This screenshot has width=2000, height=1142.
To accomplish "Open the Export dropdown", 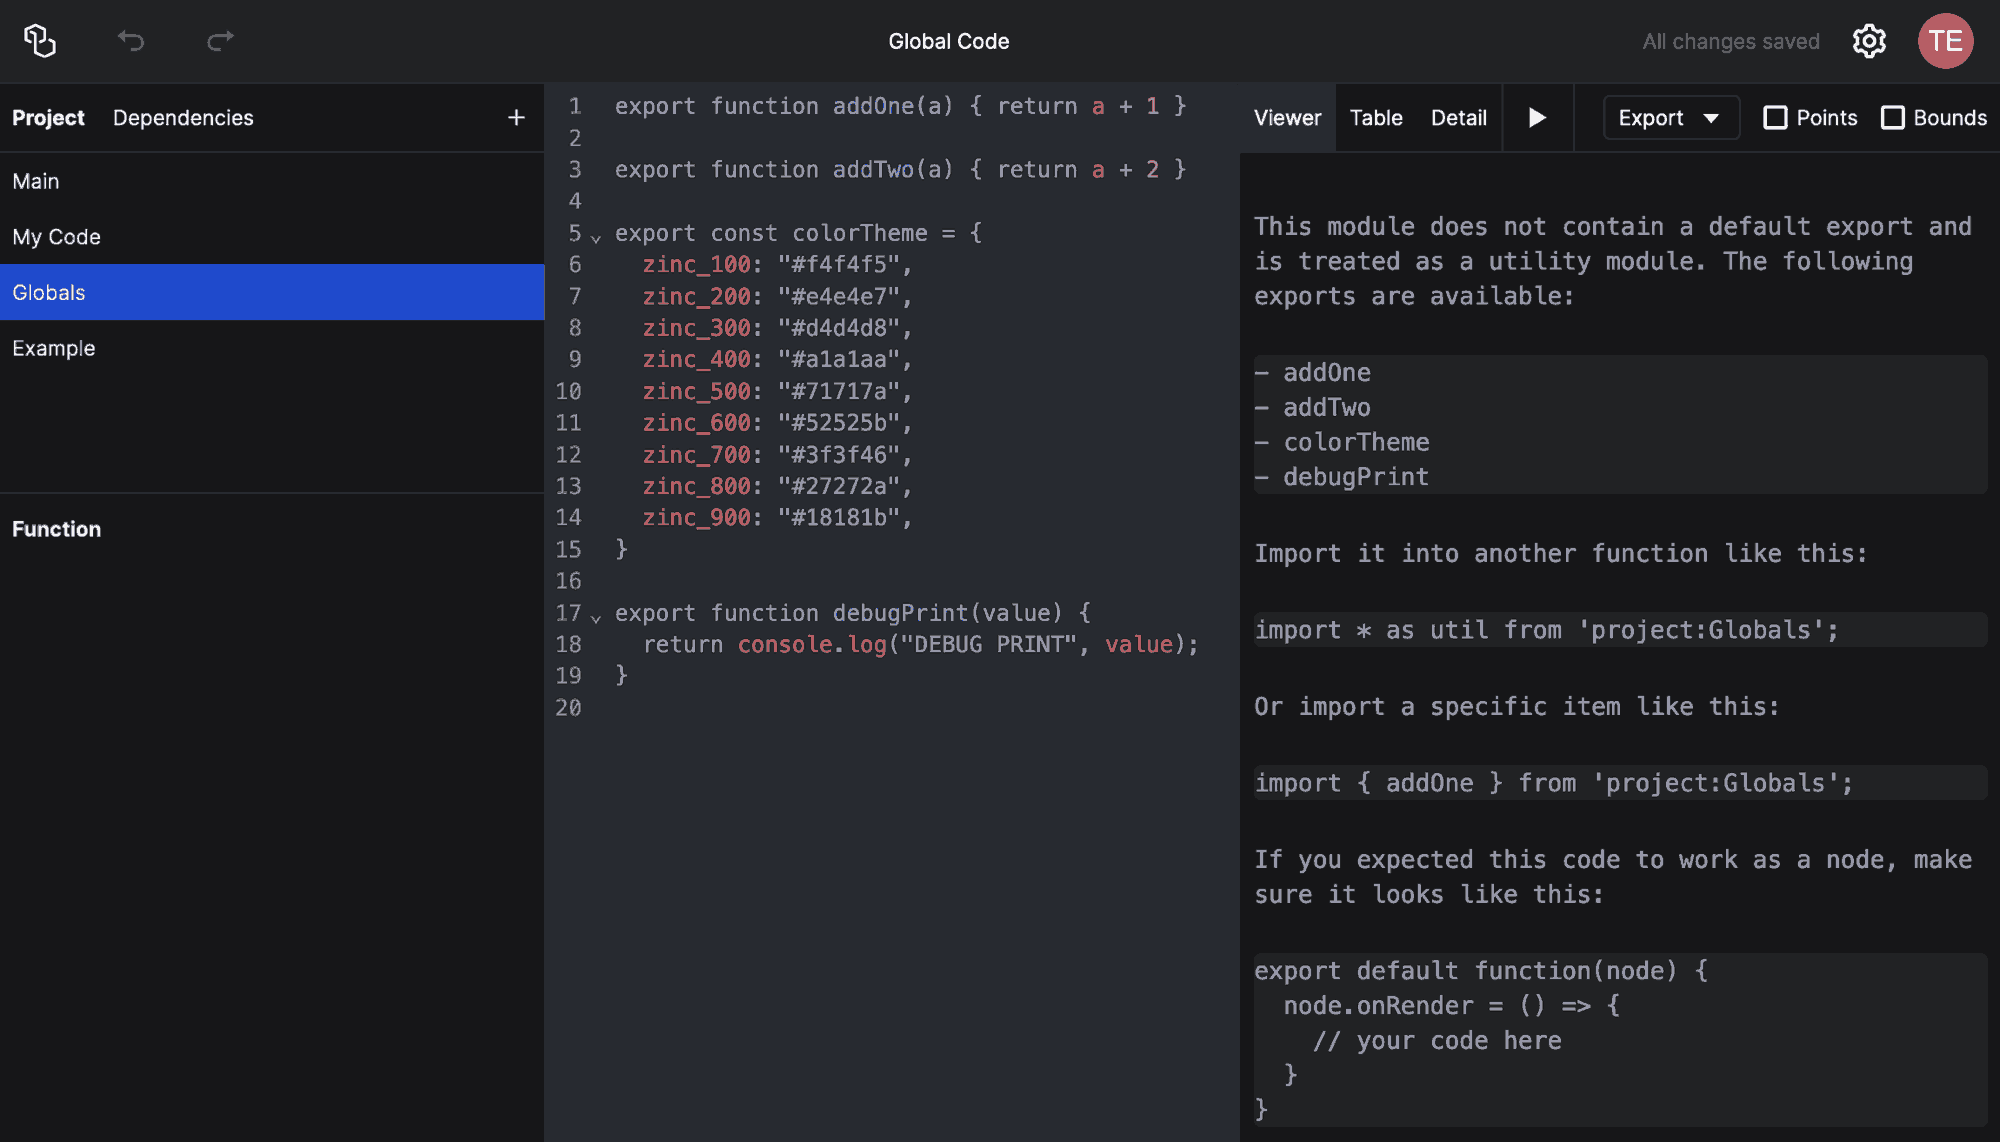I will pyautogui.click(x=1671, y=118).
